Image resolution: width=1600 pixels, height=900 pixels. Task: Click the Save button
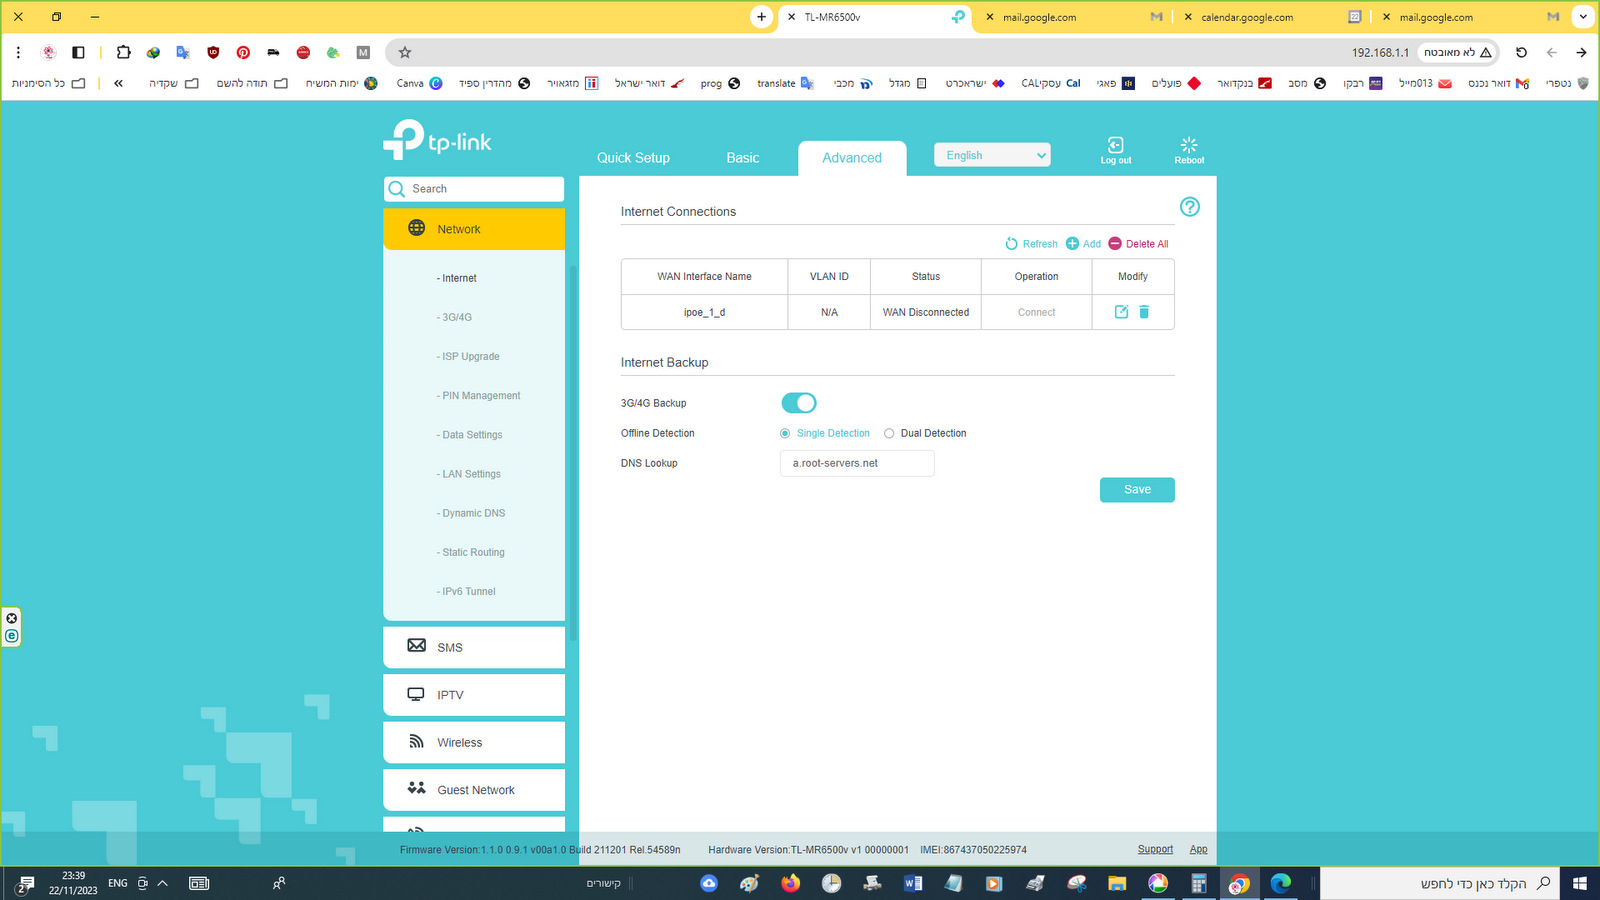1137,489
